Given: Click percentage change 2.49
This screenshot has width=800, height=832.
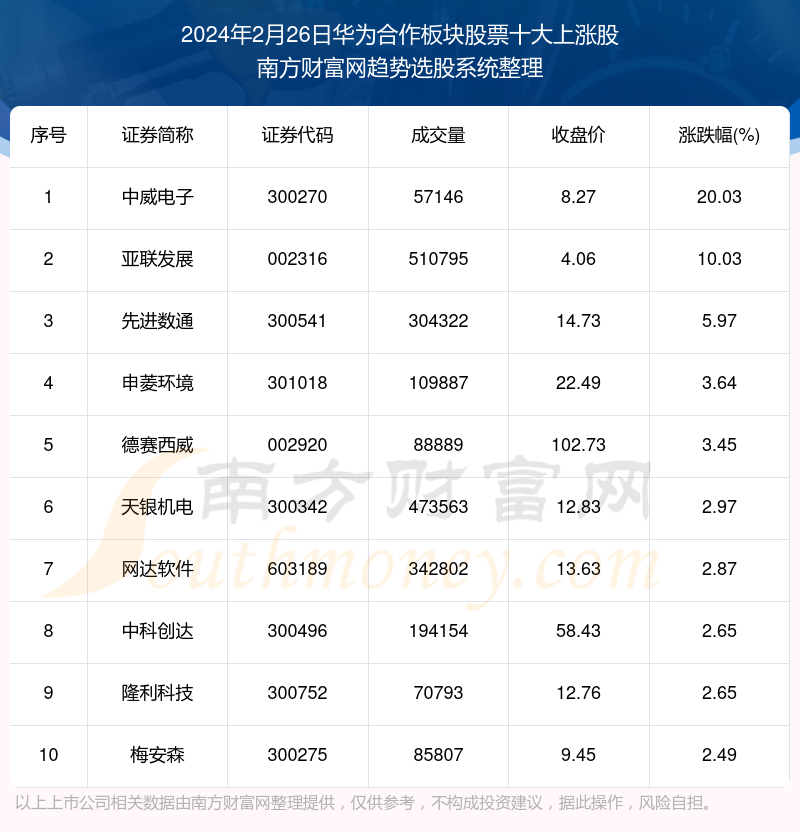Looking at the screenshot, I should point(719,755).
